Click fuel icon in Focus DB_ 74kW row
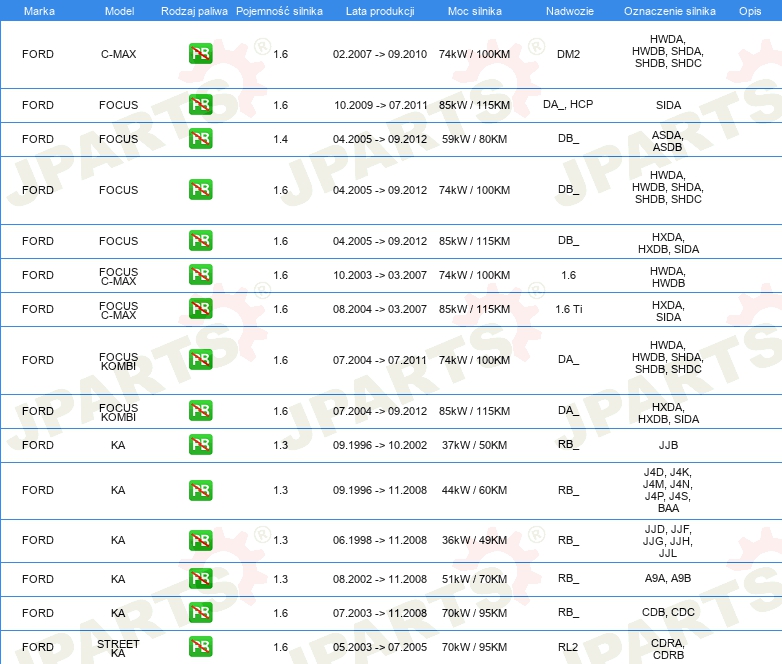782x664 pixels. [x=200, y=190]
